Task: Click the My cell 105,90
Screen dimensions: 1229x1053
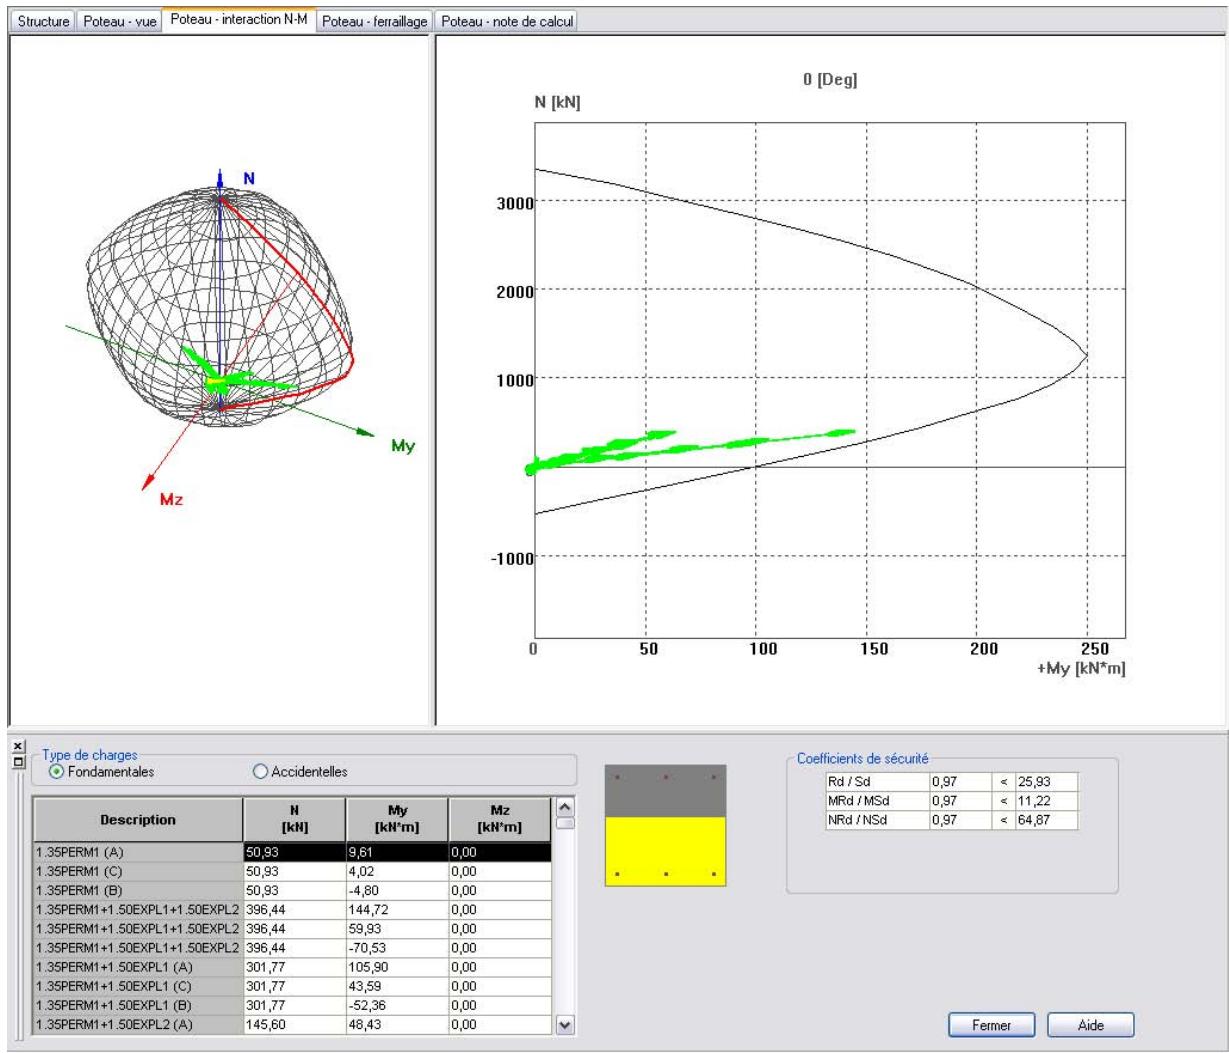Action: 397,967
